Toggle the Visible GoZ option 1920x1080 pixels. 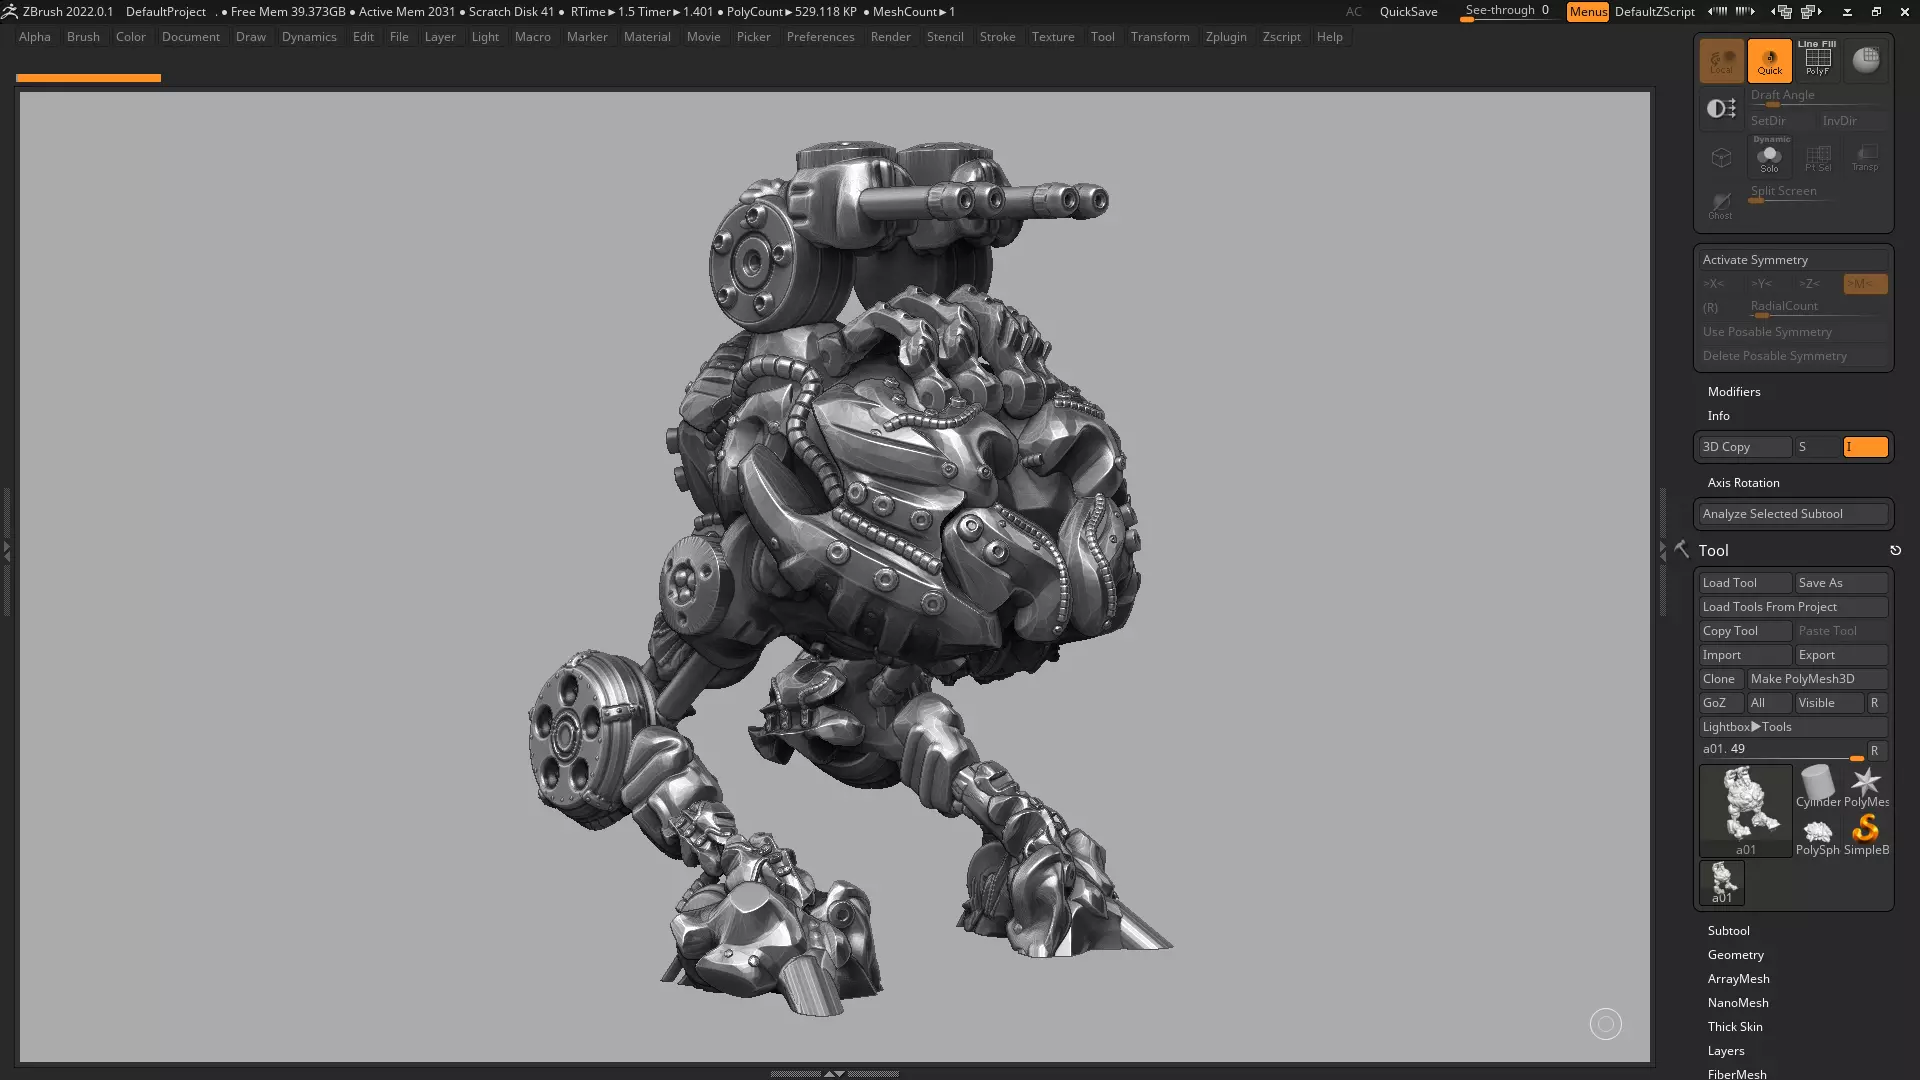point(1828,703)
